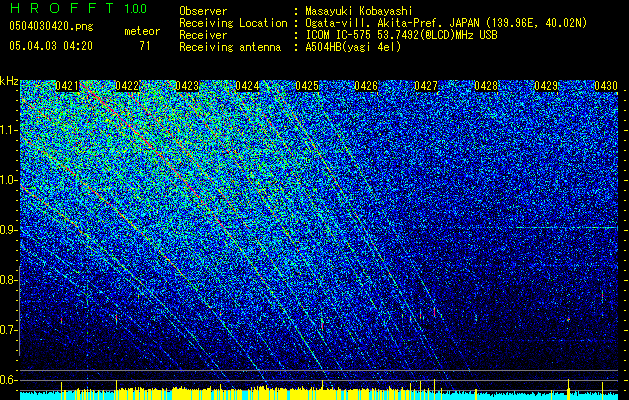Click the 1.1 frequency axis label

click(x=9, y=130)
